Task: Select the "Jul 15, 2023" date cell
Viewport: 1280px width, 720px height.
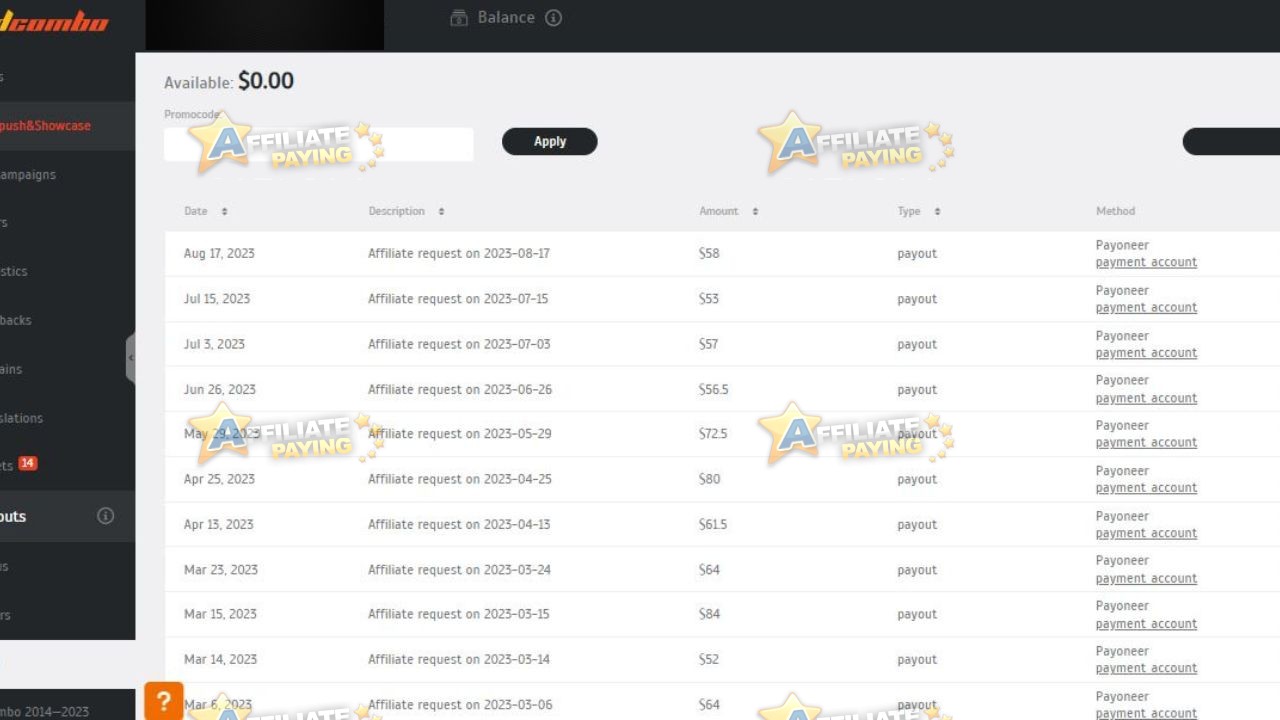Action: coord(217,299)
